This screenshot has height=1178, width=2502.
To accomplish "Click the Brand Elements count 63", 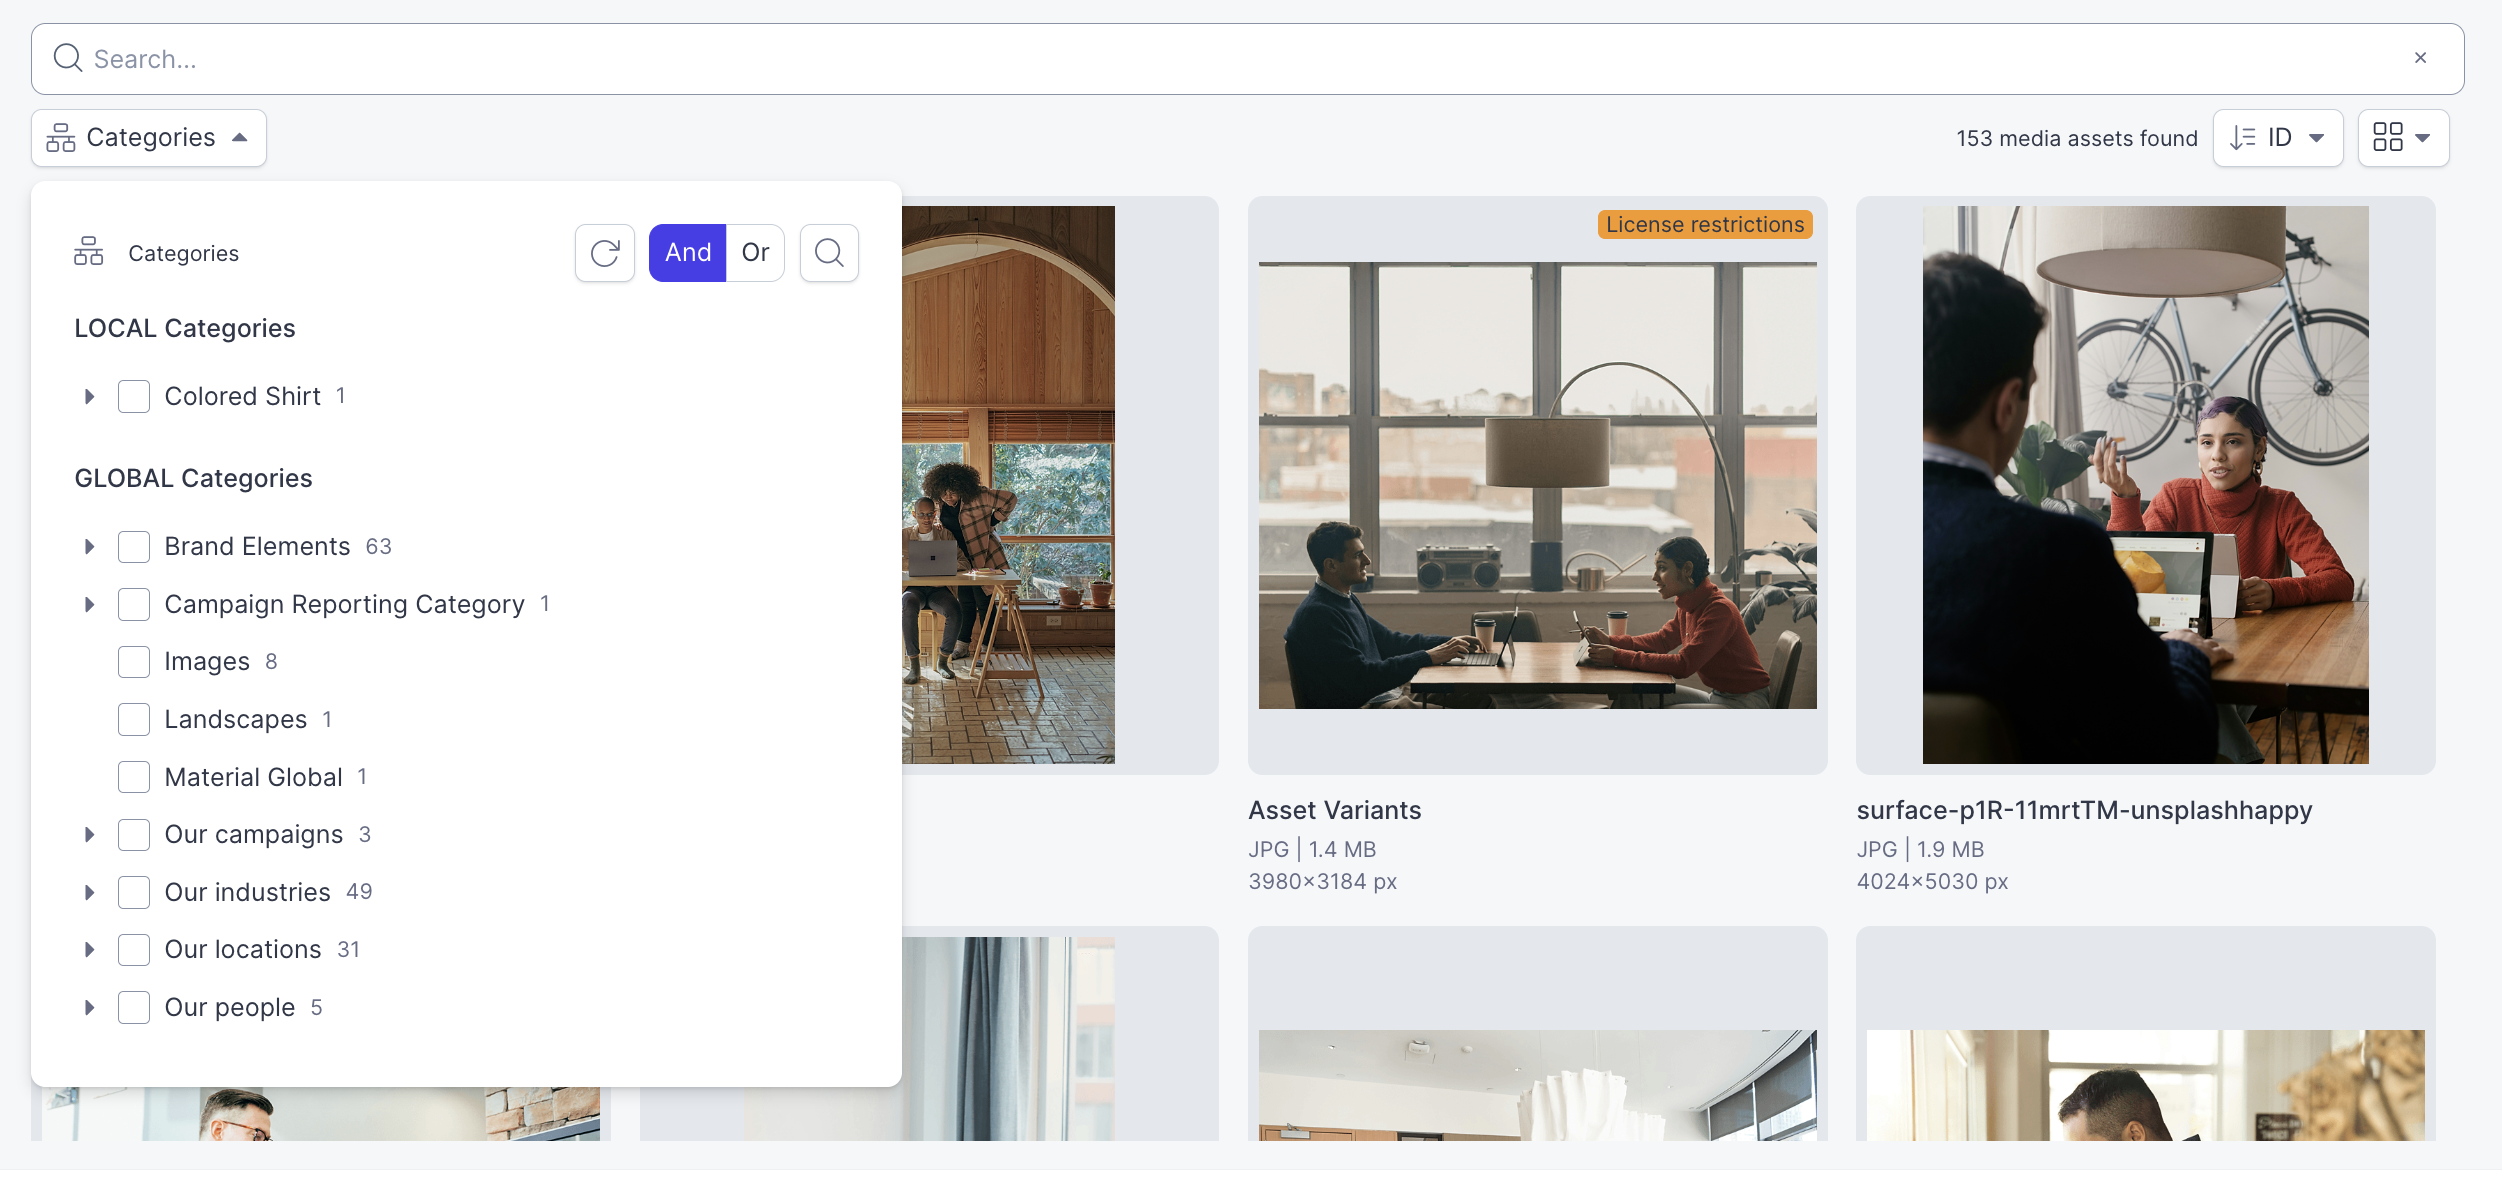I will 379,547.
